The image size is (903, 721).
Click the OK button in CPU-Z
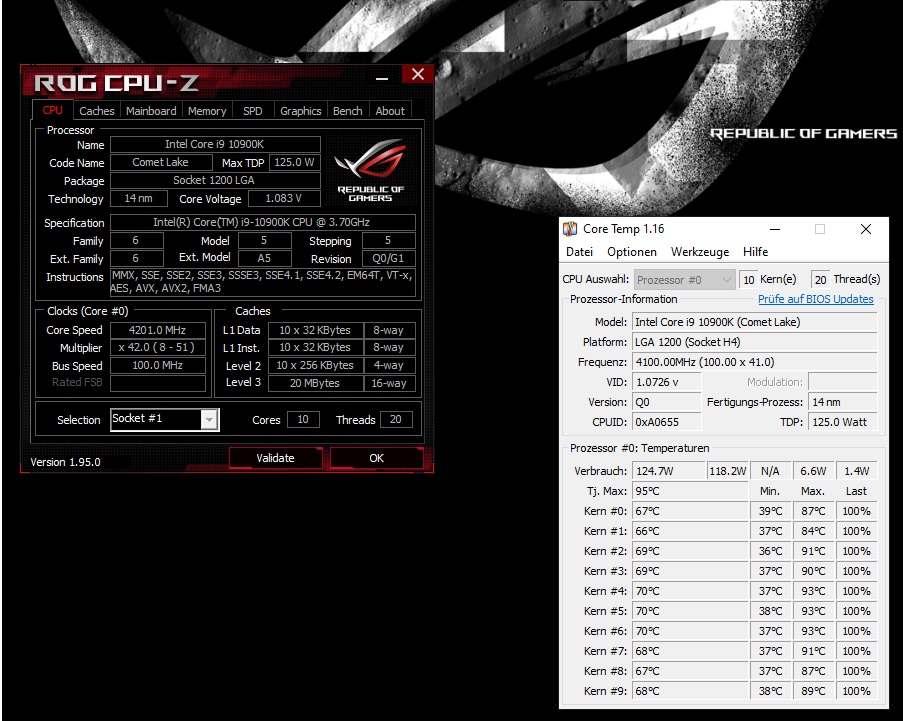tap(377, 458)
